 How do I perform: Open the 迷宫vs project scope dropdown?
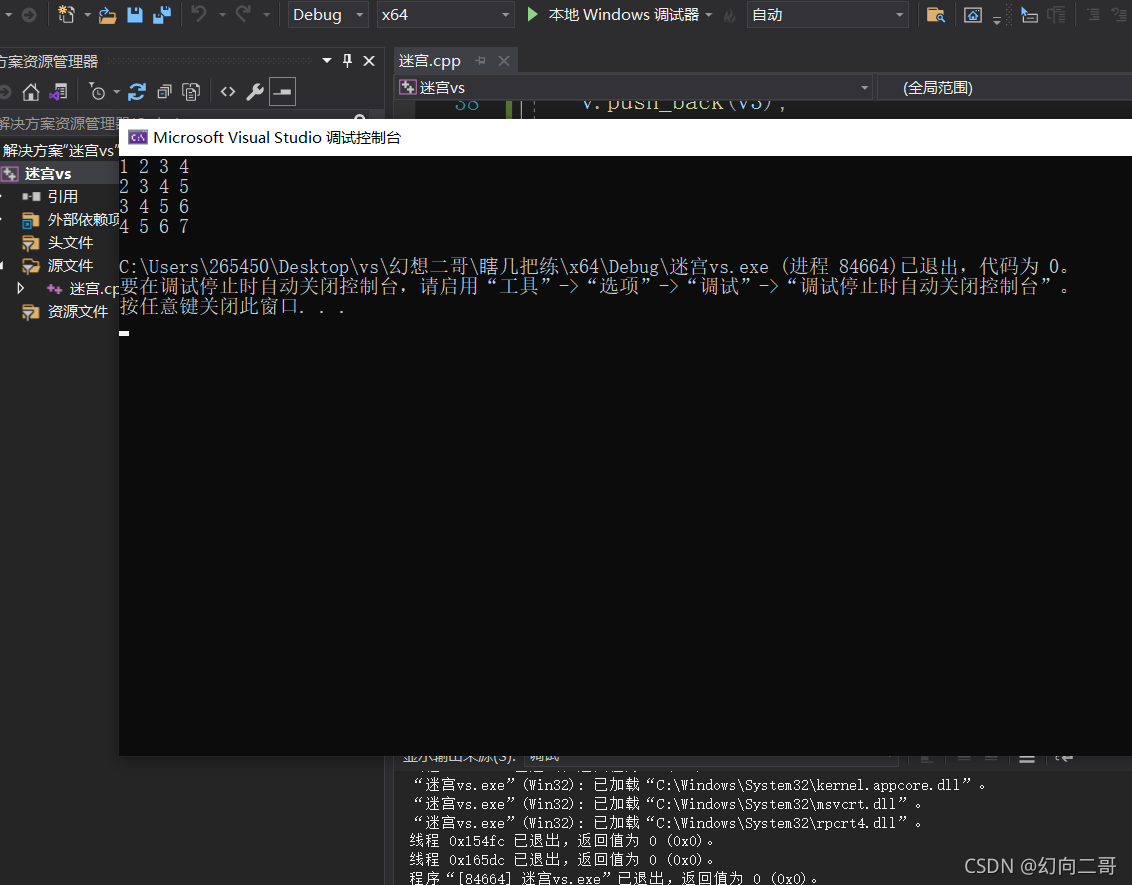[x=634, y=87]
